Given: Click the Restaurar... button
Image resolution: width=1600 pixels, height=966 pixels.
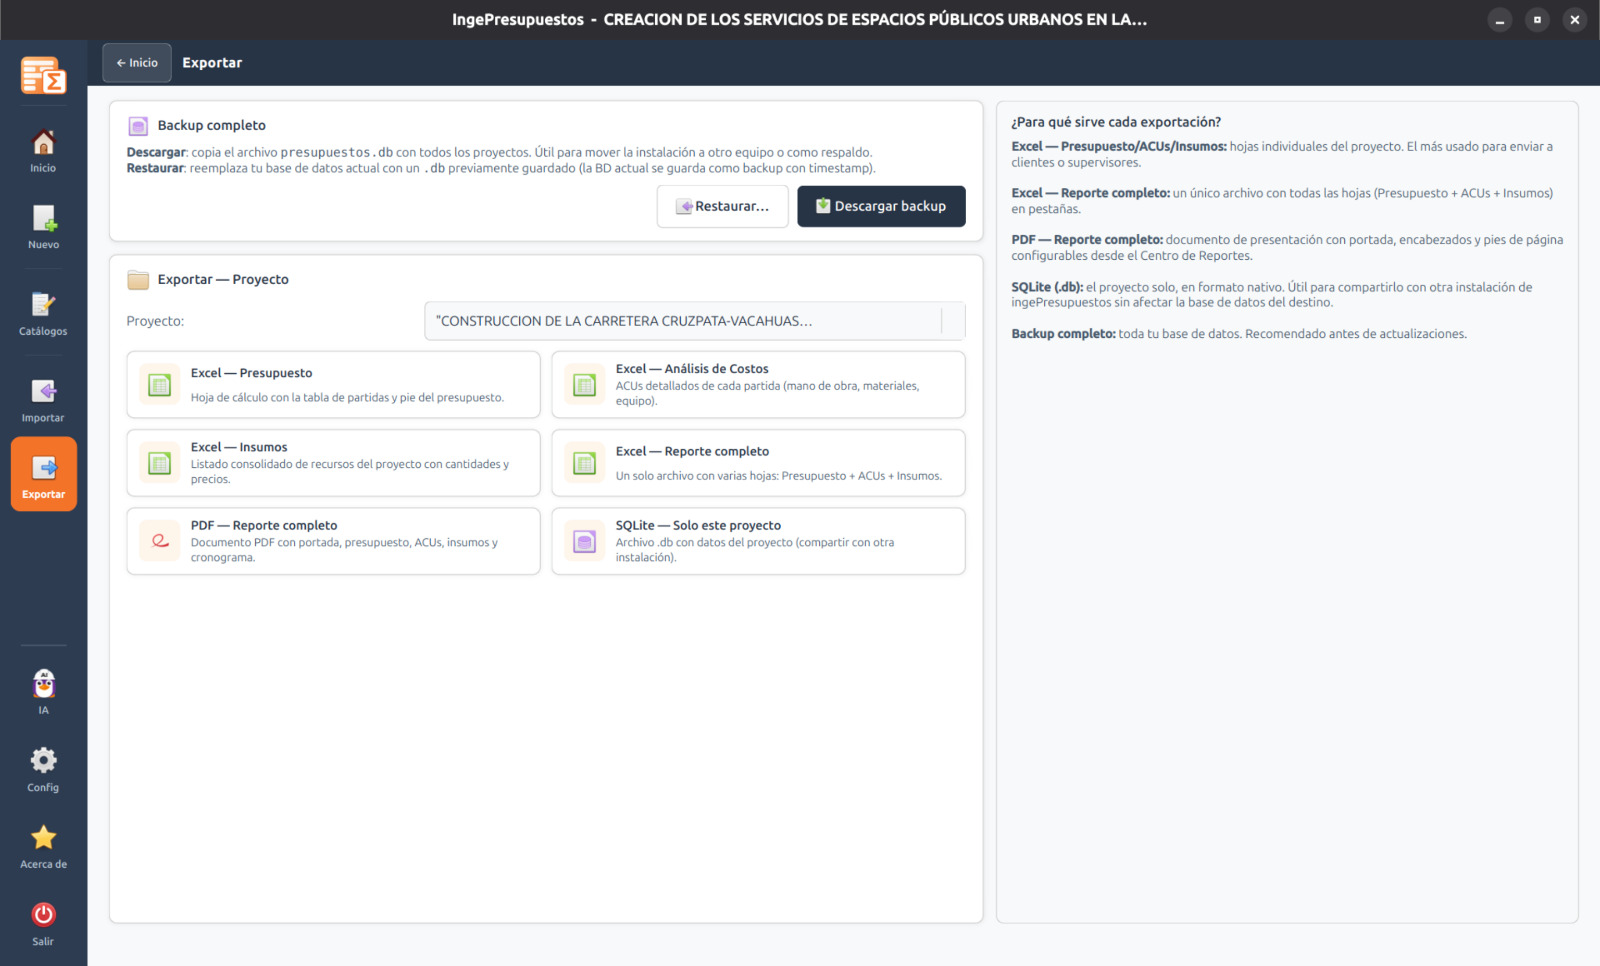Looking at the screenshot, I should [722, 206].
